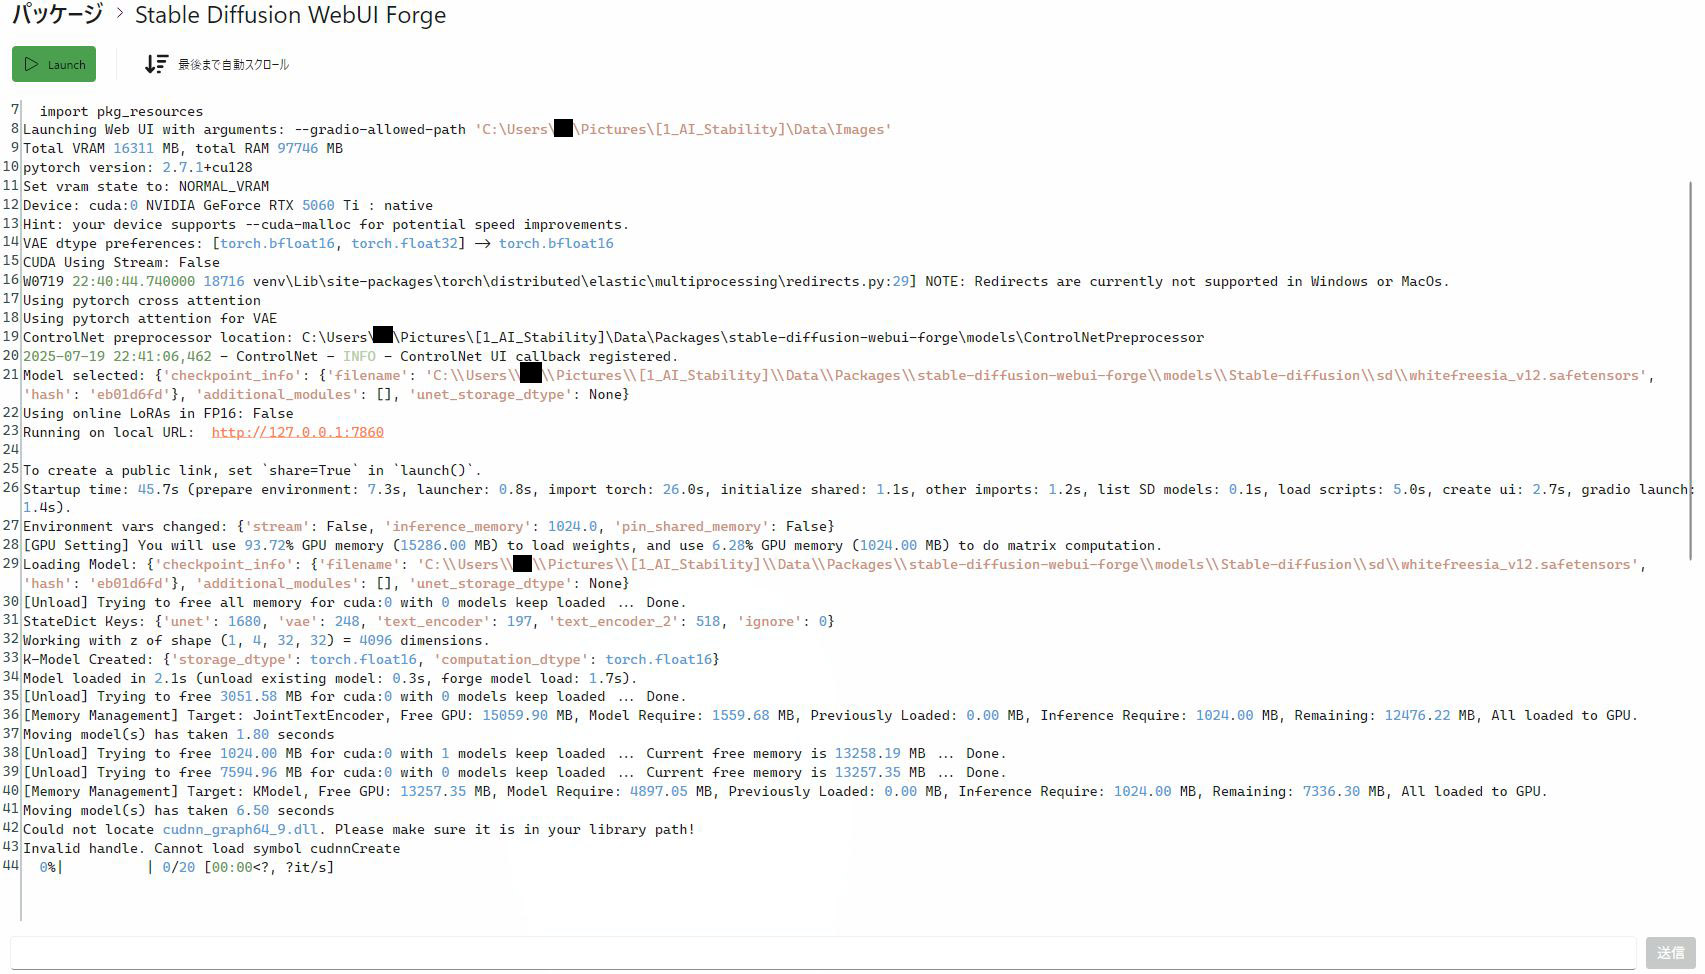This screenshot has width=1705, height=974.
Task: Click the 'Using pytorch attention for VAE' line
Action: pyautogui.click(x=150, y=318)
